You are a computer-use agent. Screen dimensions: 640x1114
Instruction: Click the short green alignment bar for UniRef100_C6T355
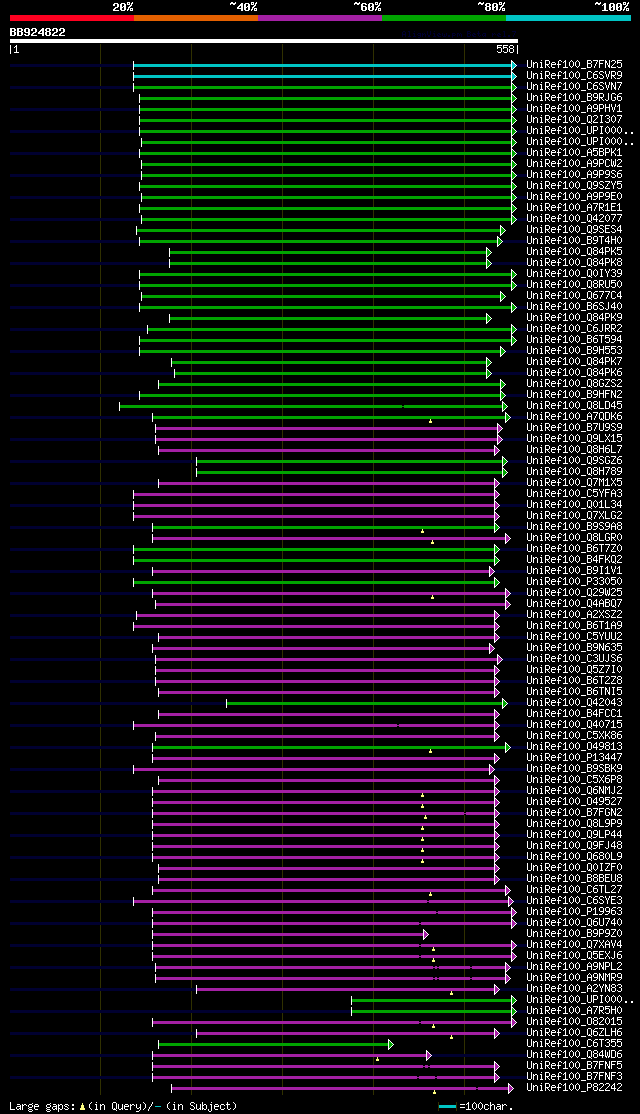pos(276,1044)
